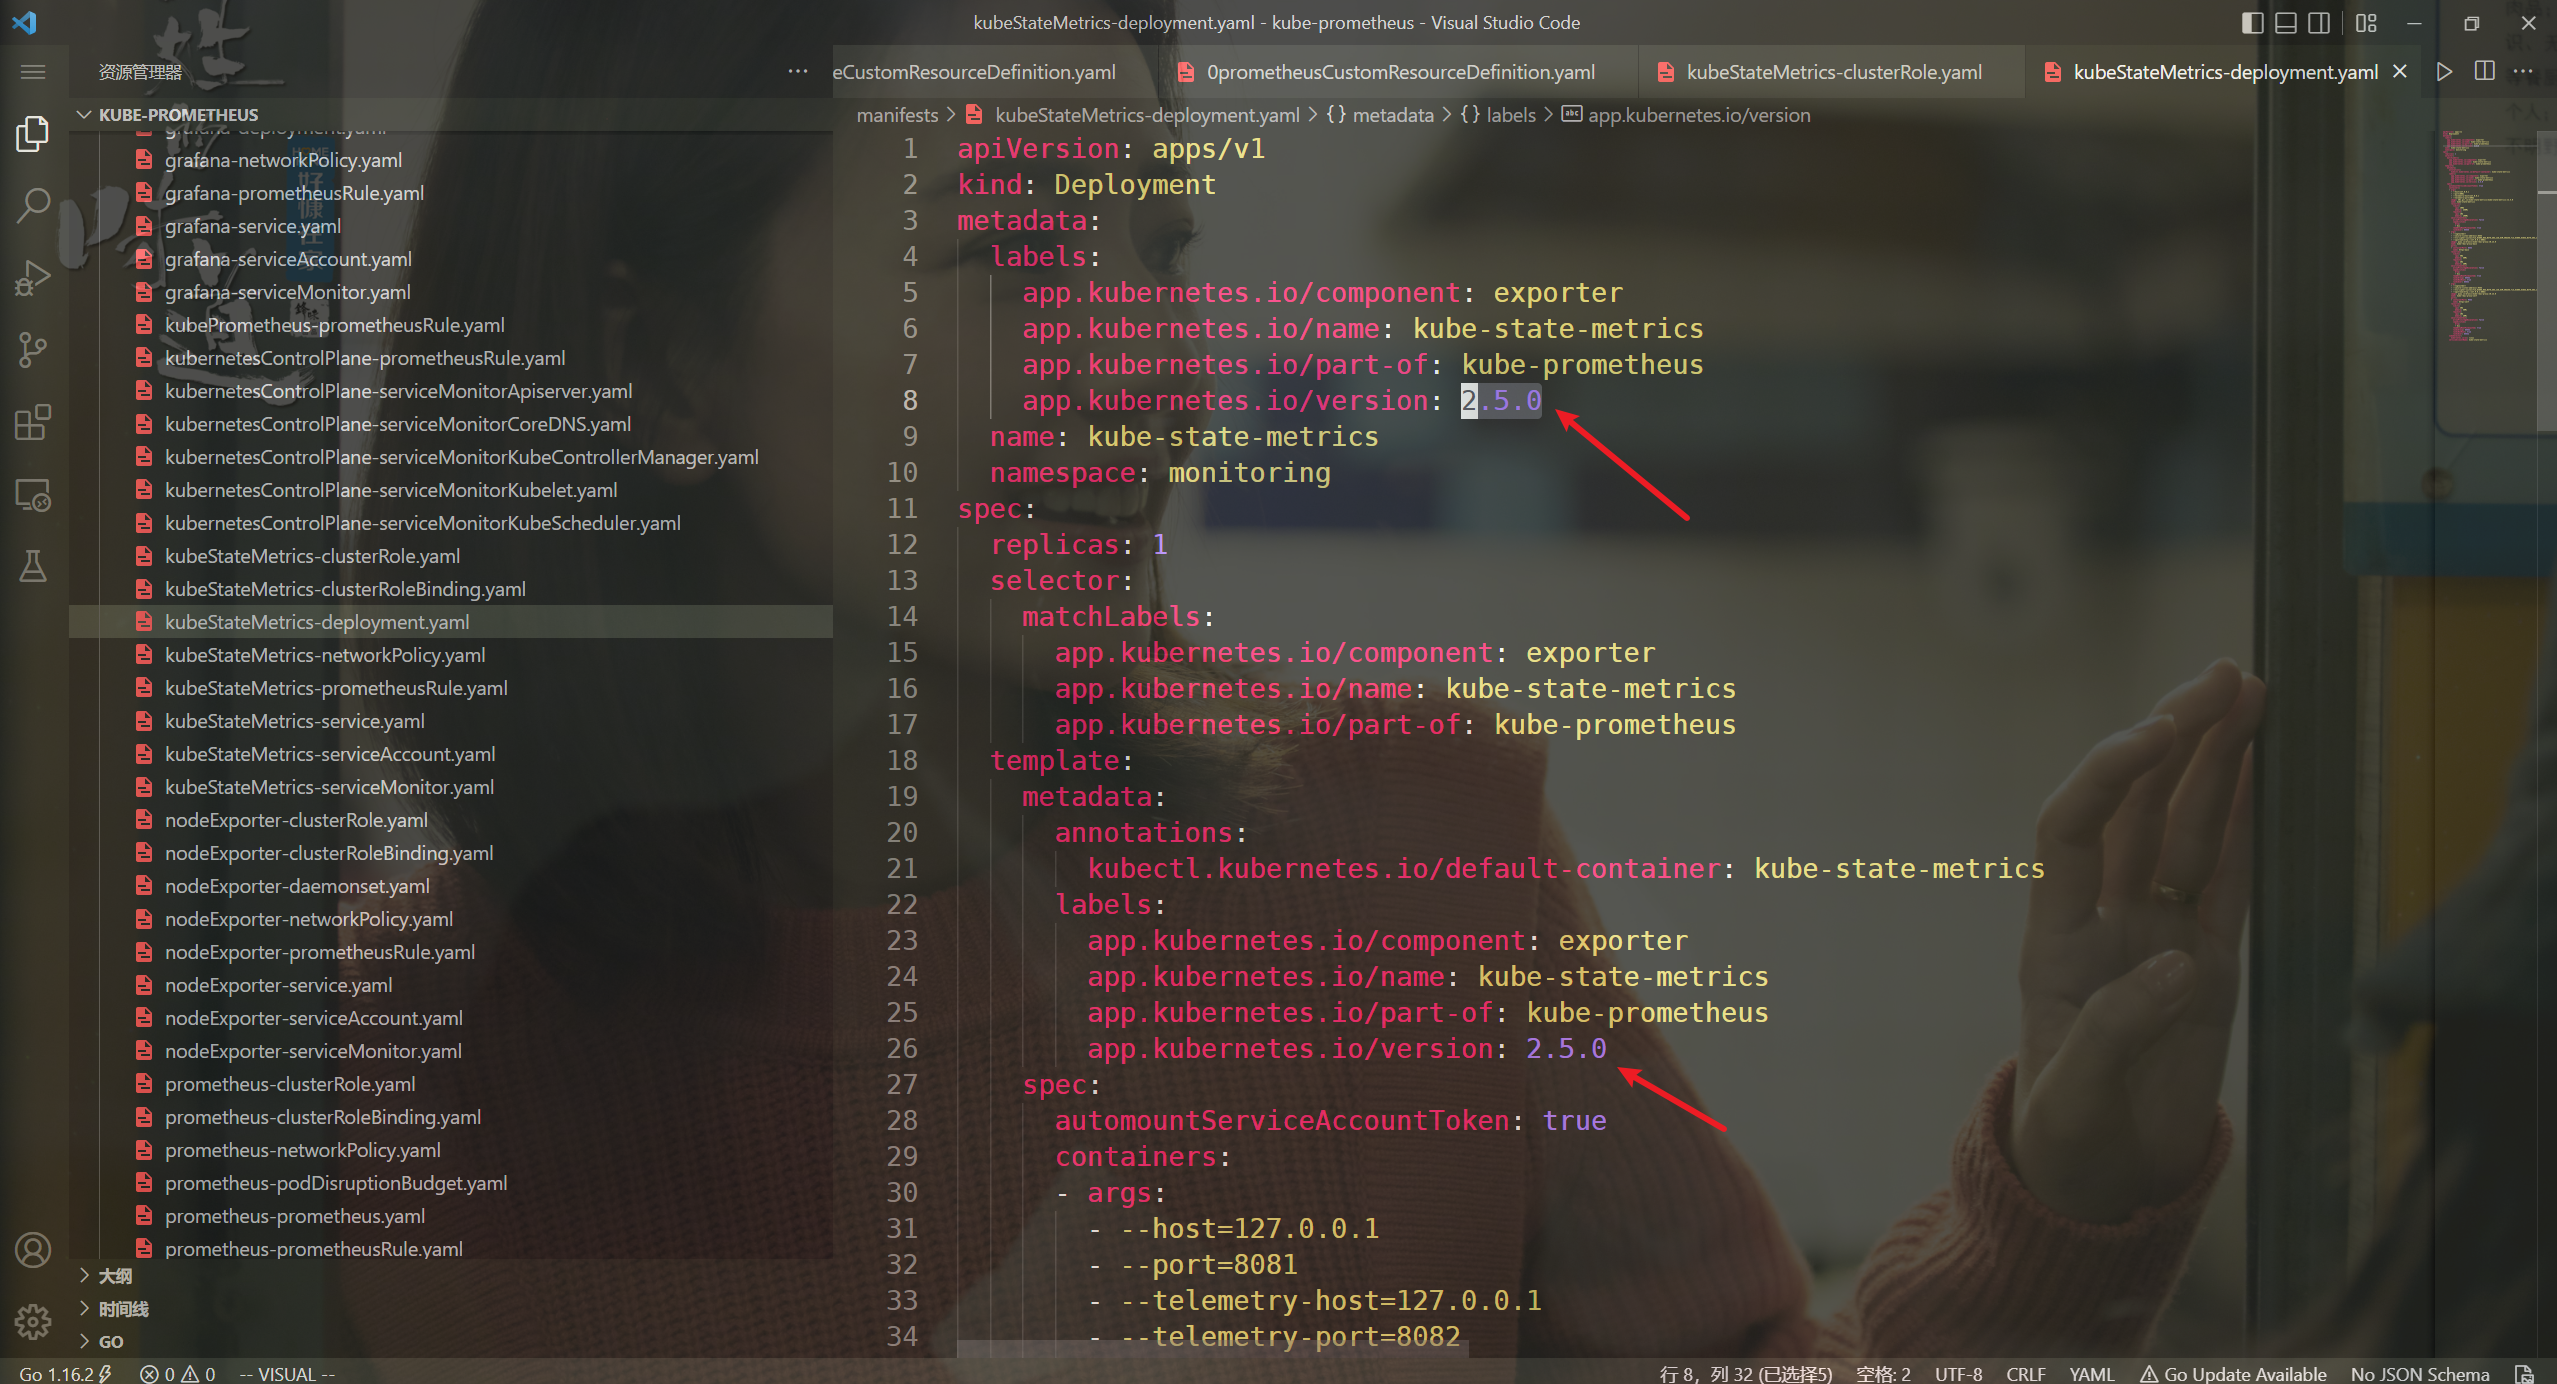The width and height of the screenshot is (2557, 1384).
Task: Click Go Update Available warning
Action: click(2233, 1374)
